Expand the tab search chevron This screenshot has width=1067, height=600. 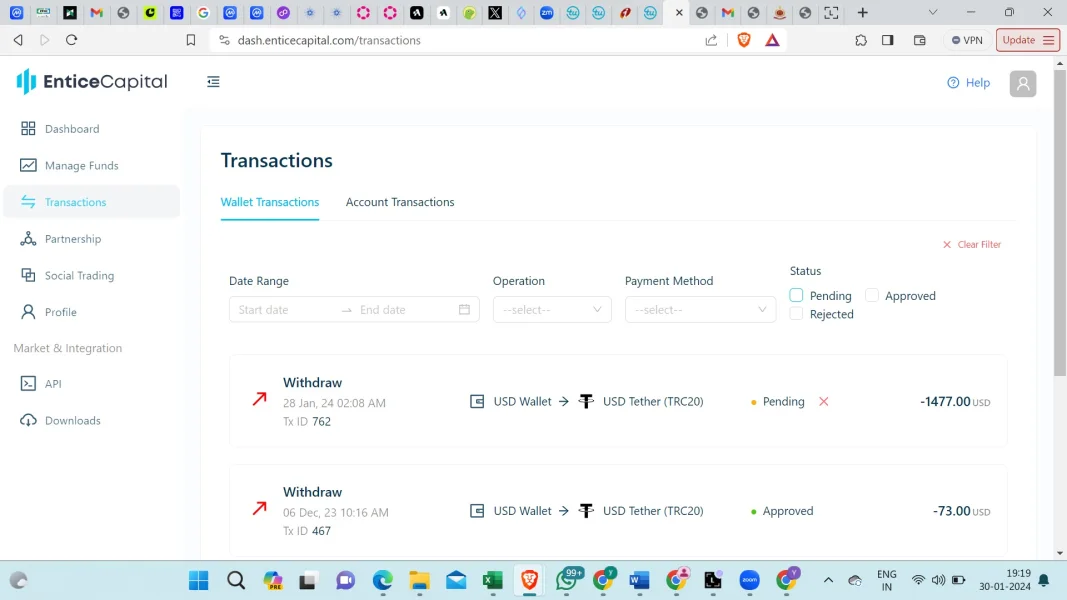click(x=933, y=12)
